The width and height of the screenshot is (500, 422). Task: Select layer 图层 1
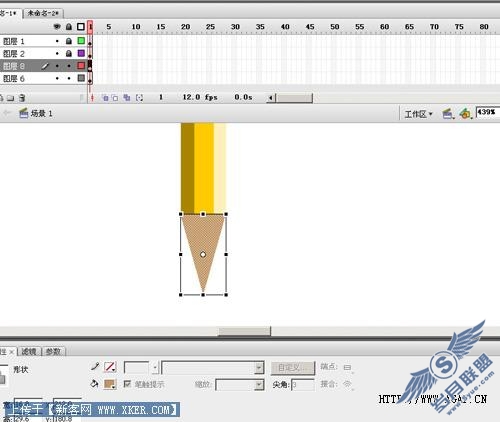(x=14, y=41)
